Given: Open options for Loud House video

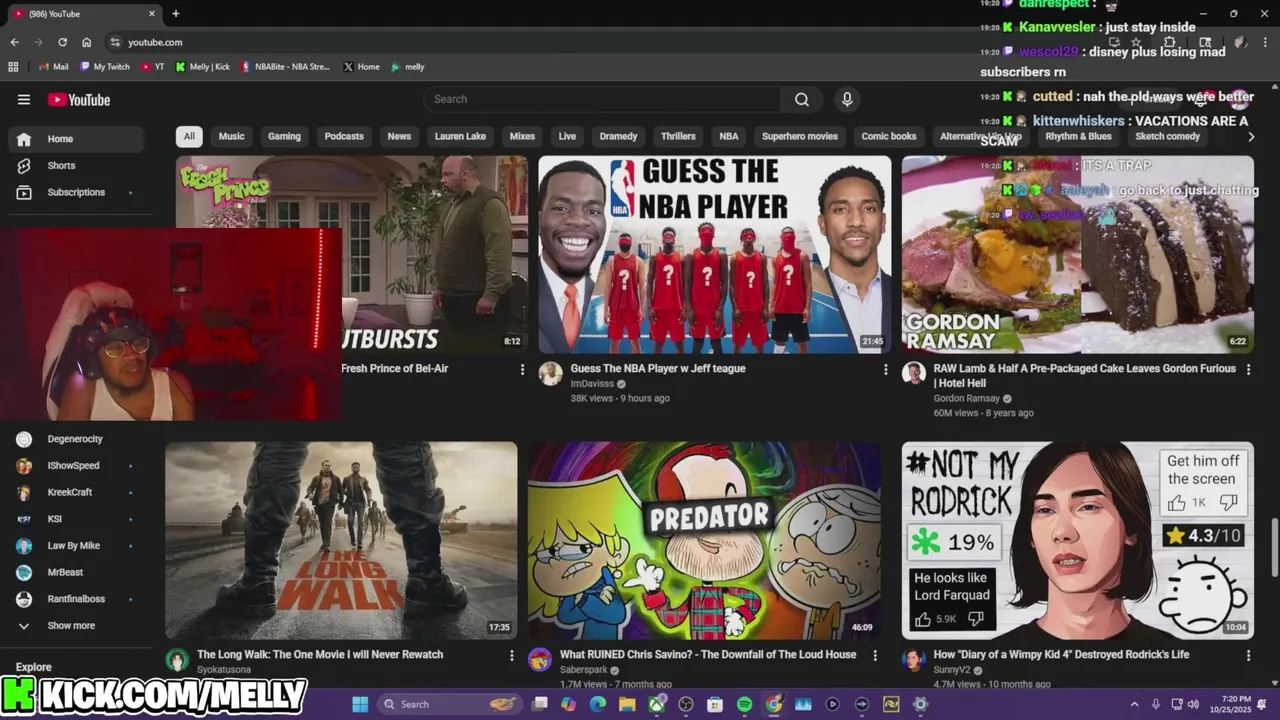Looking at the screenshot, I should coord(875,655).
